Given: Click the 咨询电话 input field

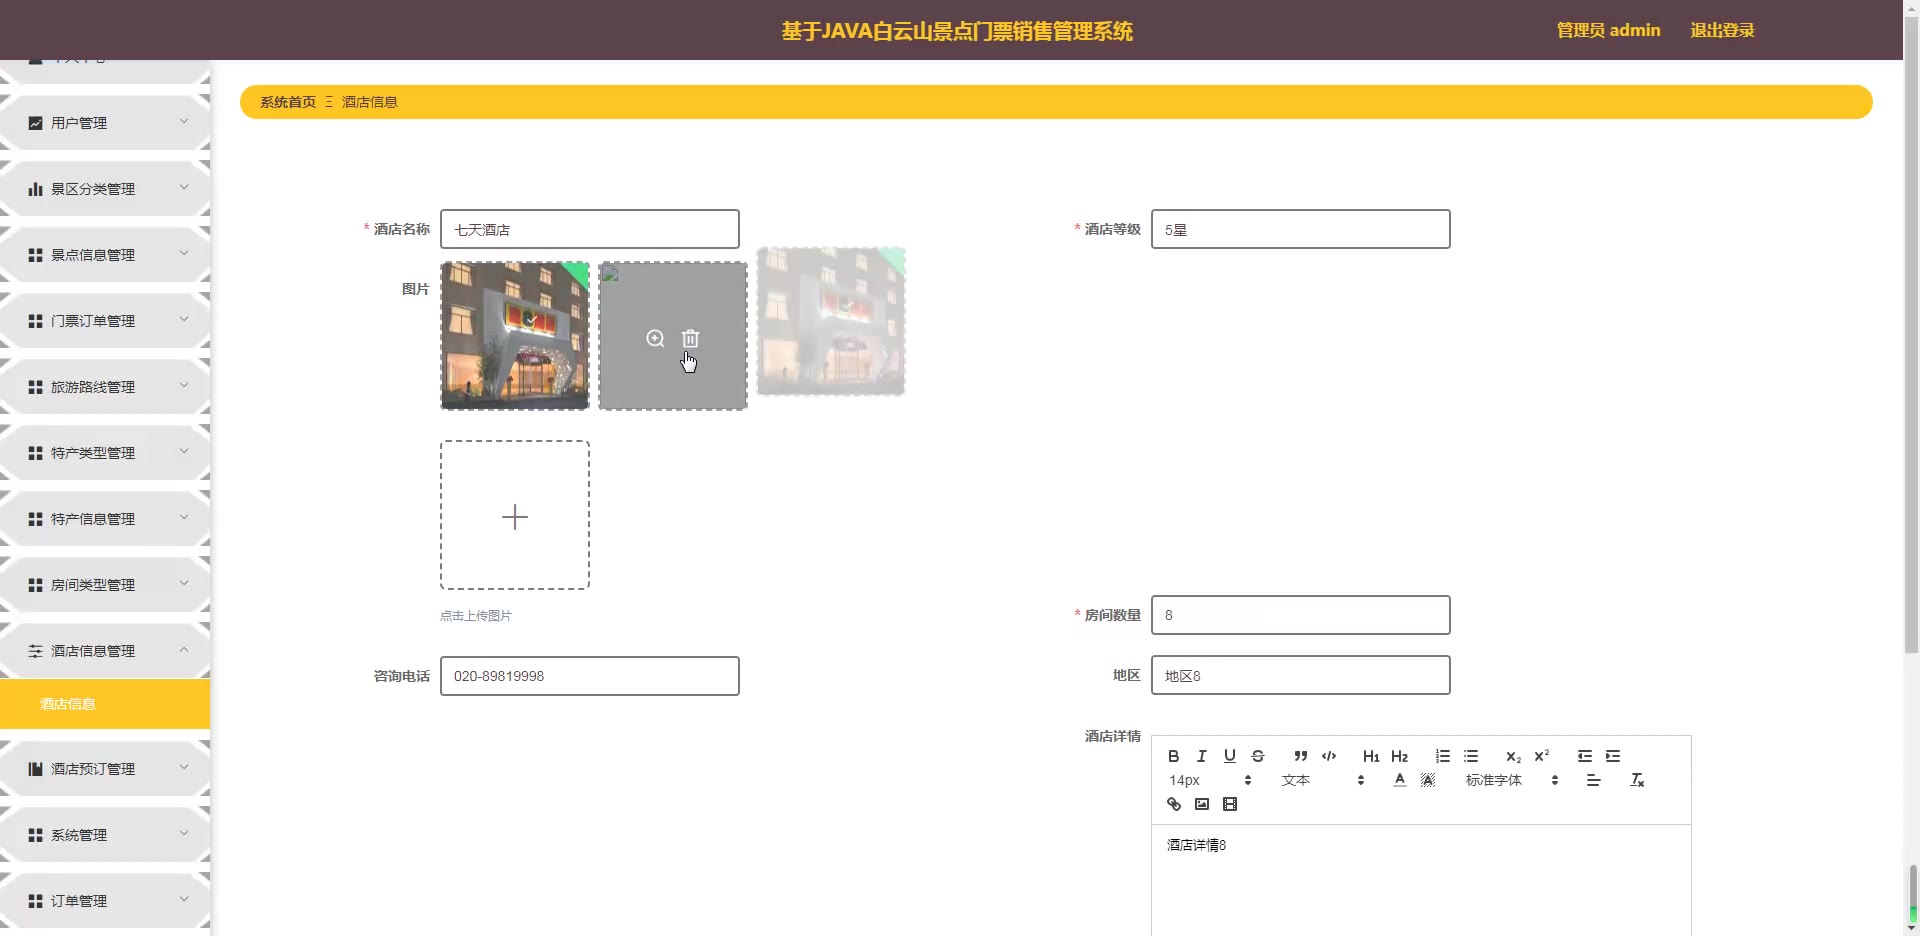Looking at the screenshot, I should tap(590, 676).
